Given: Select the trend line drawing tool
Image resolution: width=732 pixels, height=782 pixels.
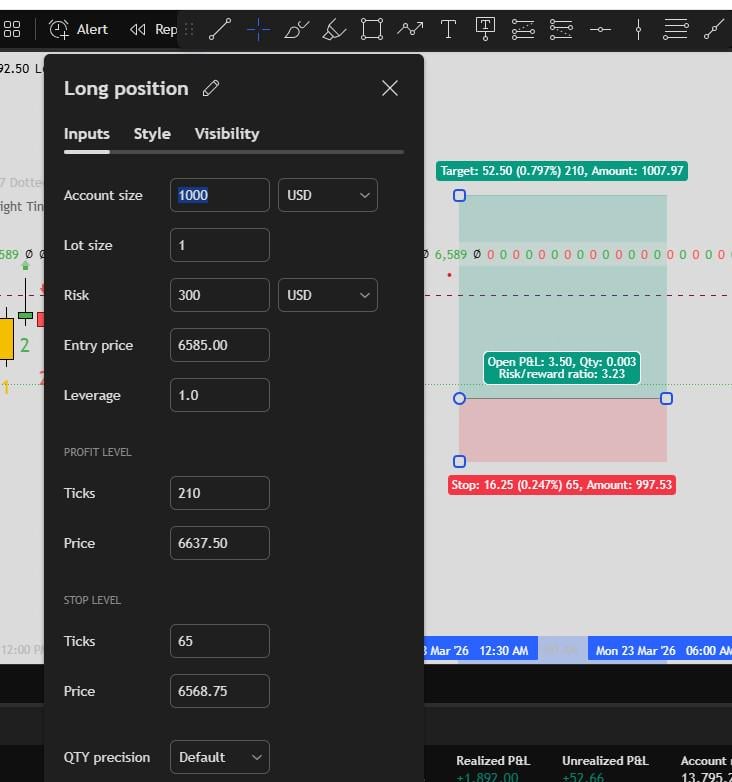Looking at the screenshot, I should pyautogui.click(x=220, y=29).
